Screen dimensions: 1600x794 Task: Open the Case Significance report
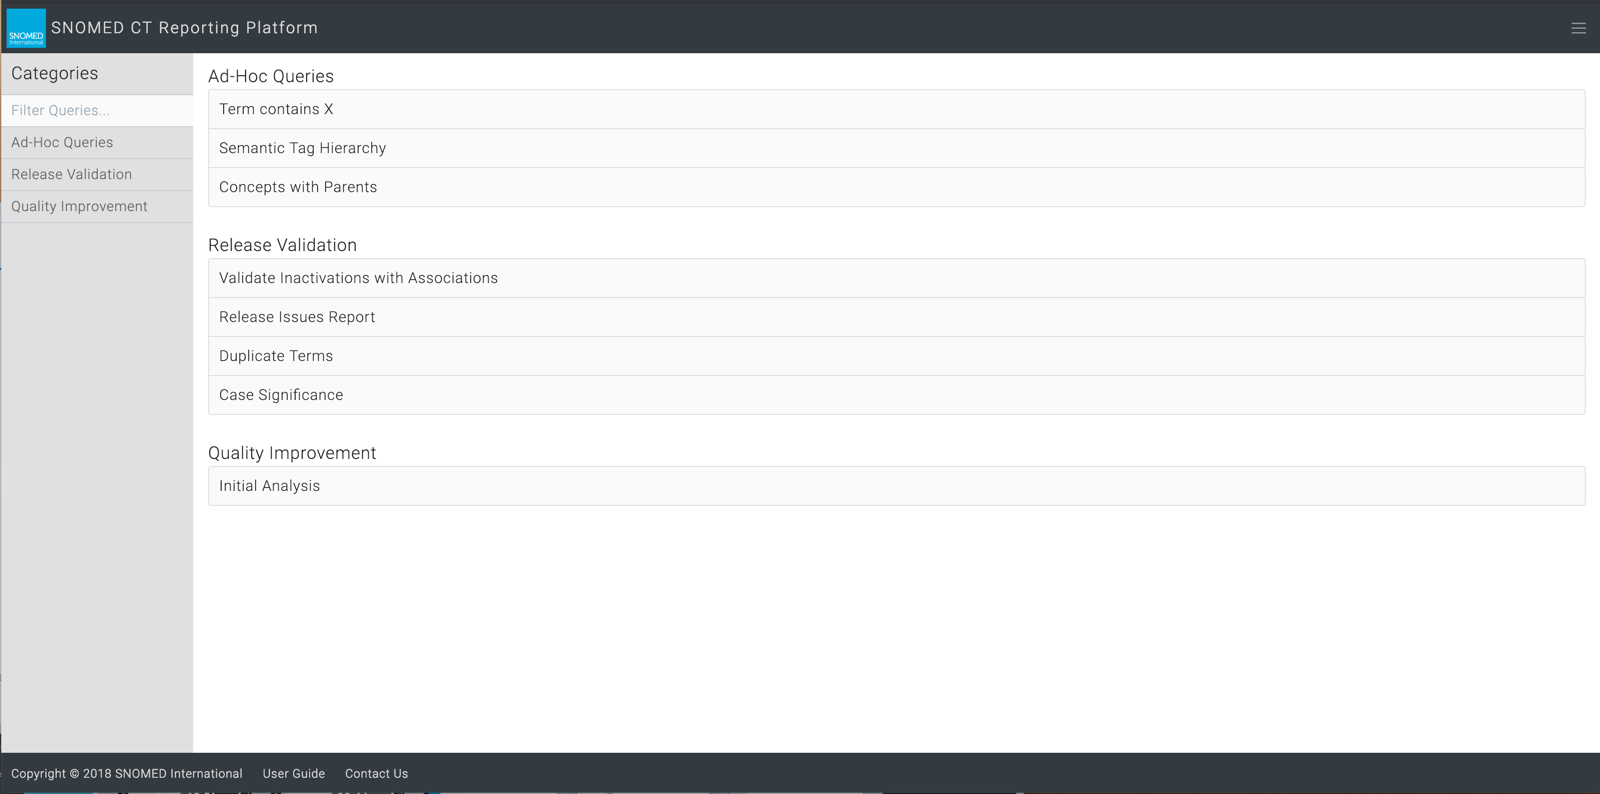click(281, 395)
